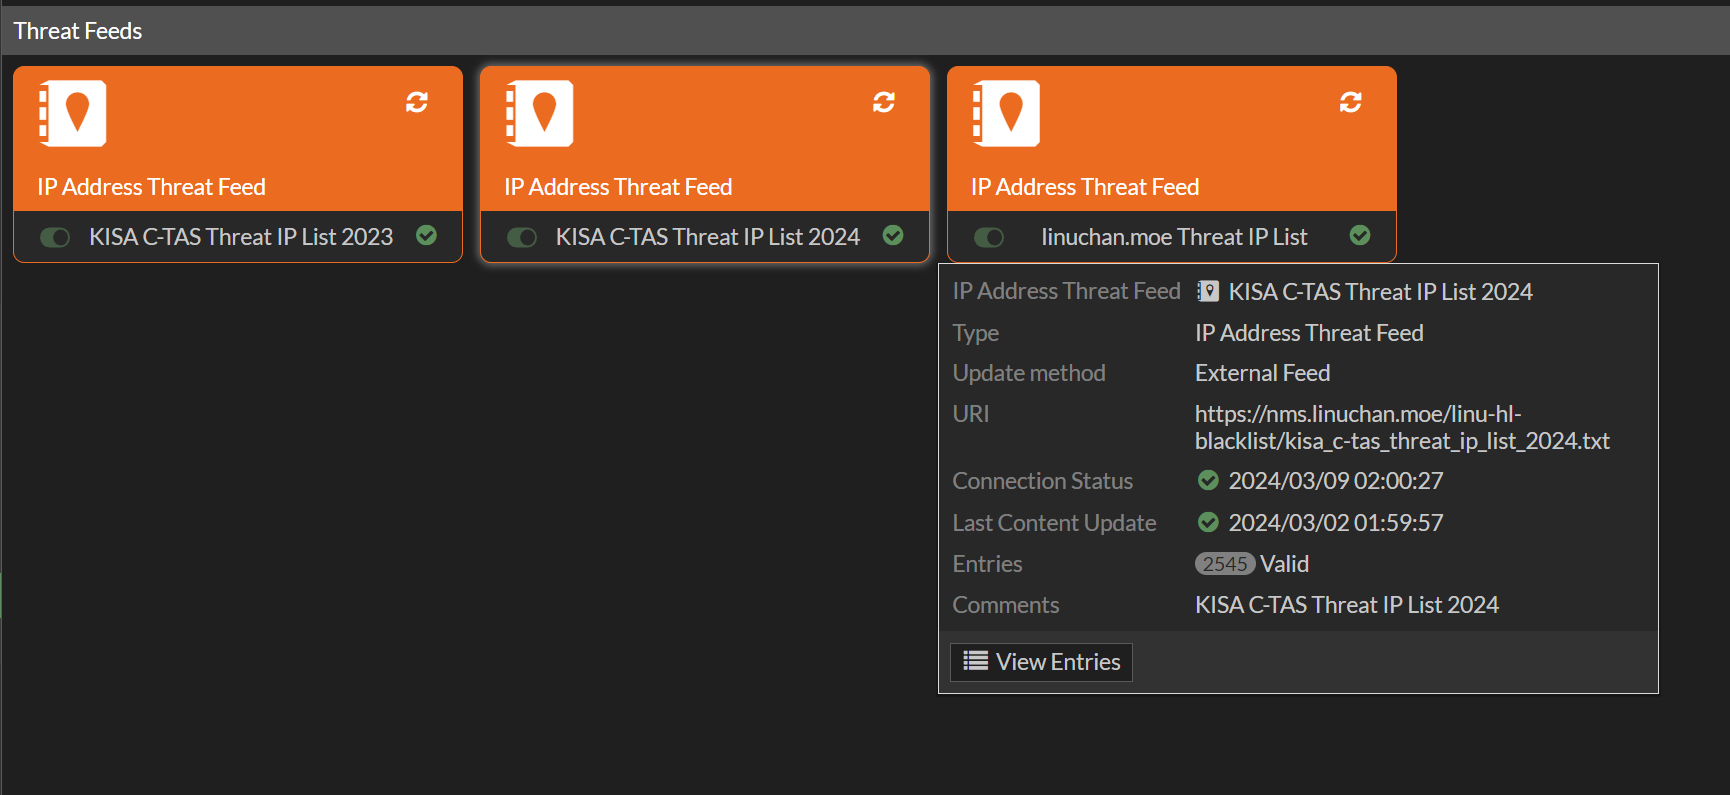This screenshot has height=795, width=1730.
Task: Click the Last Content Update green check icon
Action: point(1208,522)
